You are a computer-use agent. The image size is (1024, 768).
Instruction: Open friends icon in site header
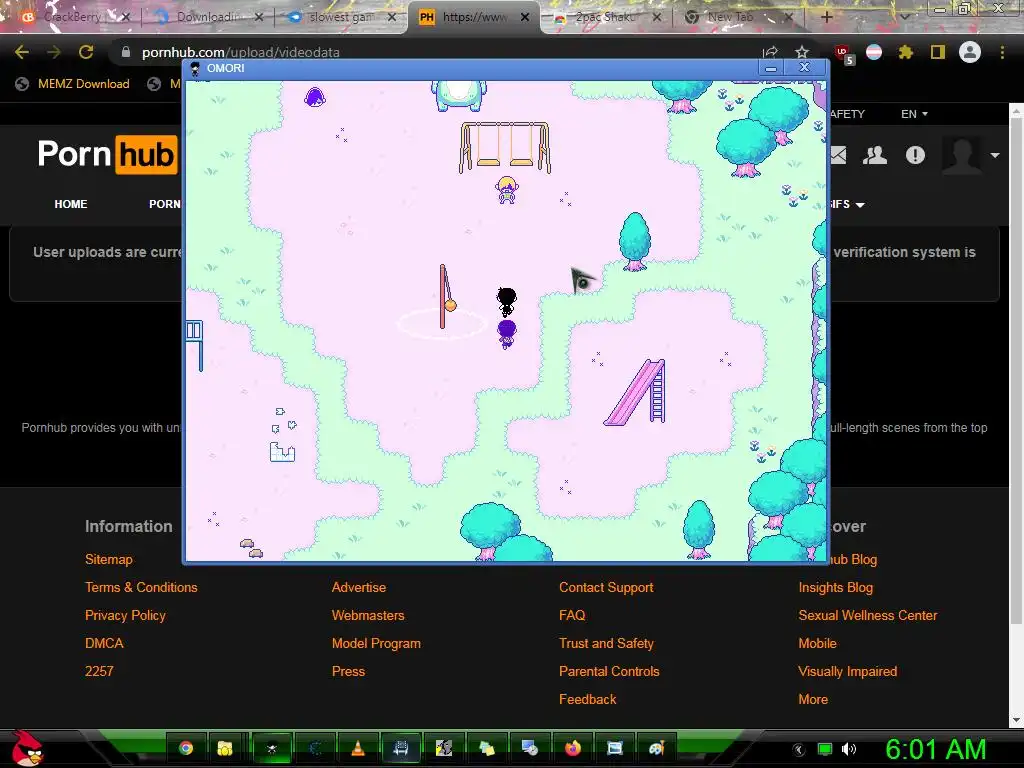[x=874, y=155]
